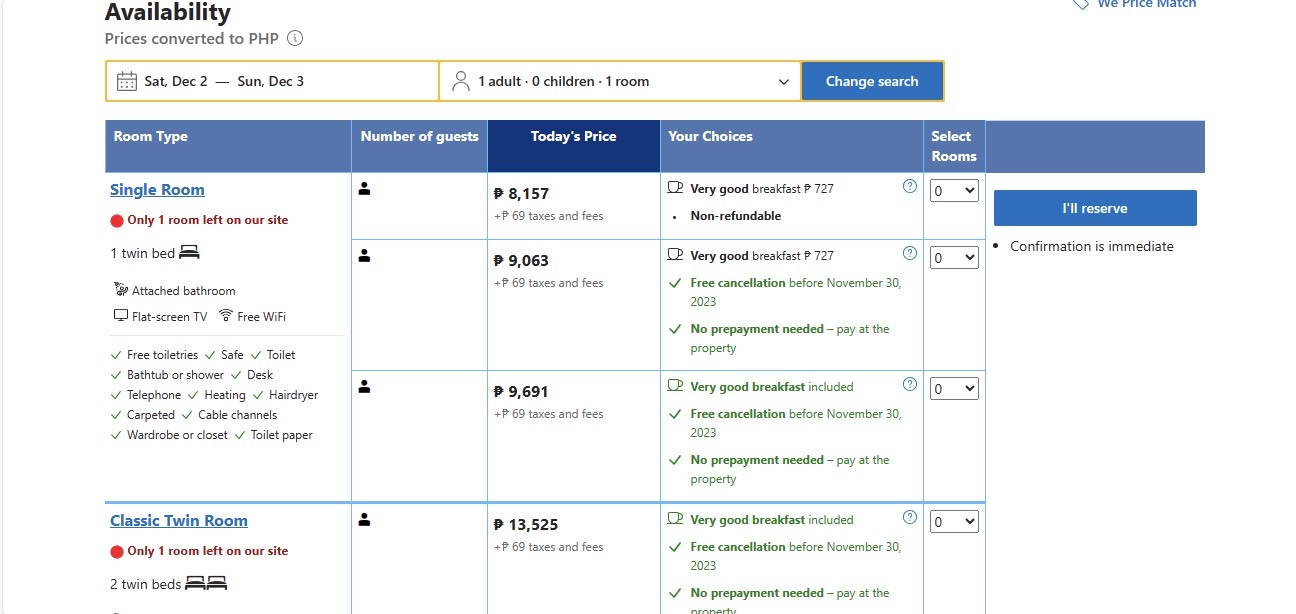1296x614 pixels.
Task: Click the price match tag icon
Action: (x=1080, y=4)
